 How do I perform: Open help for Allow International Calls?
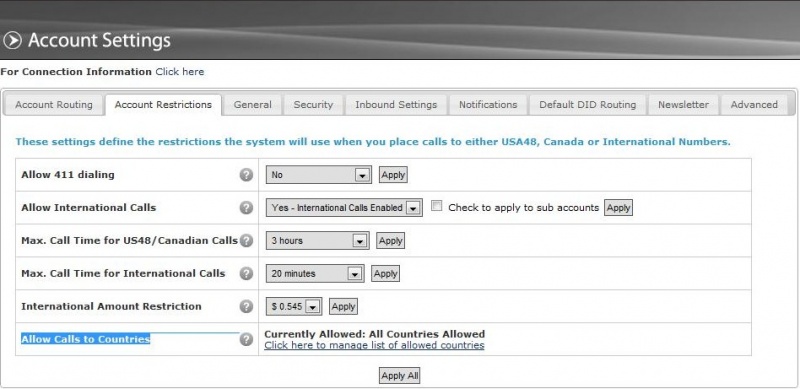(246, 208)
